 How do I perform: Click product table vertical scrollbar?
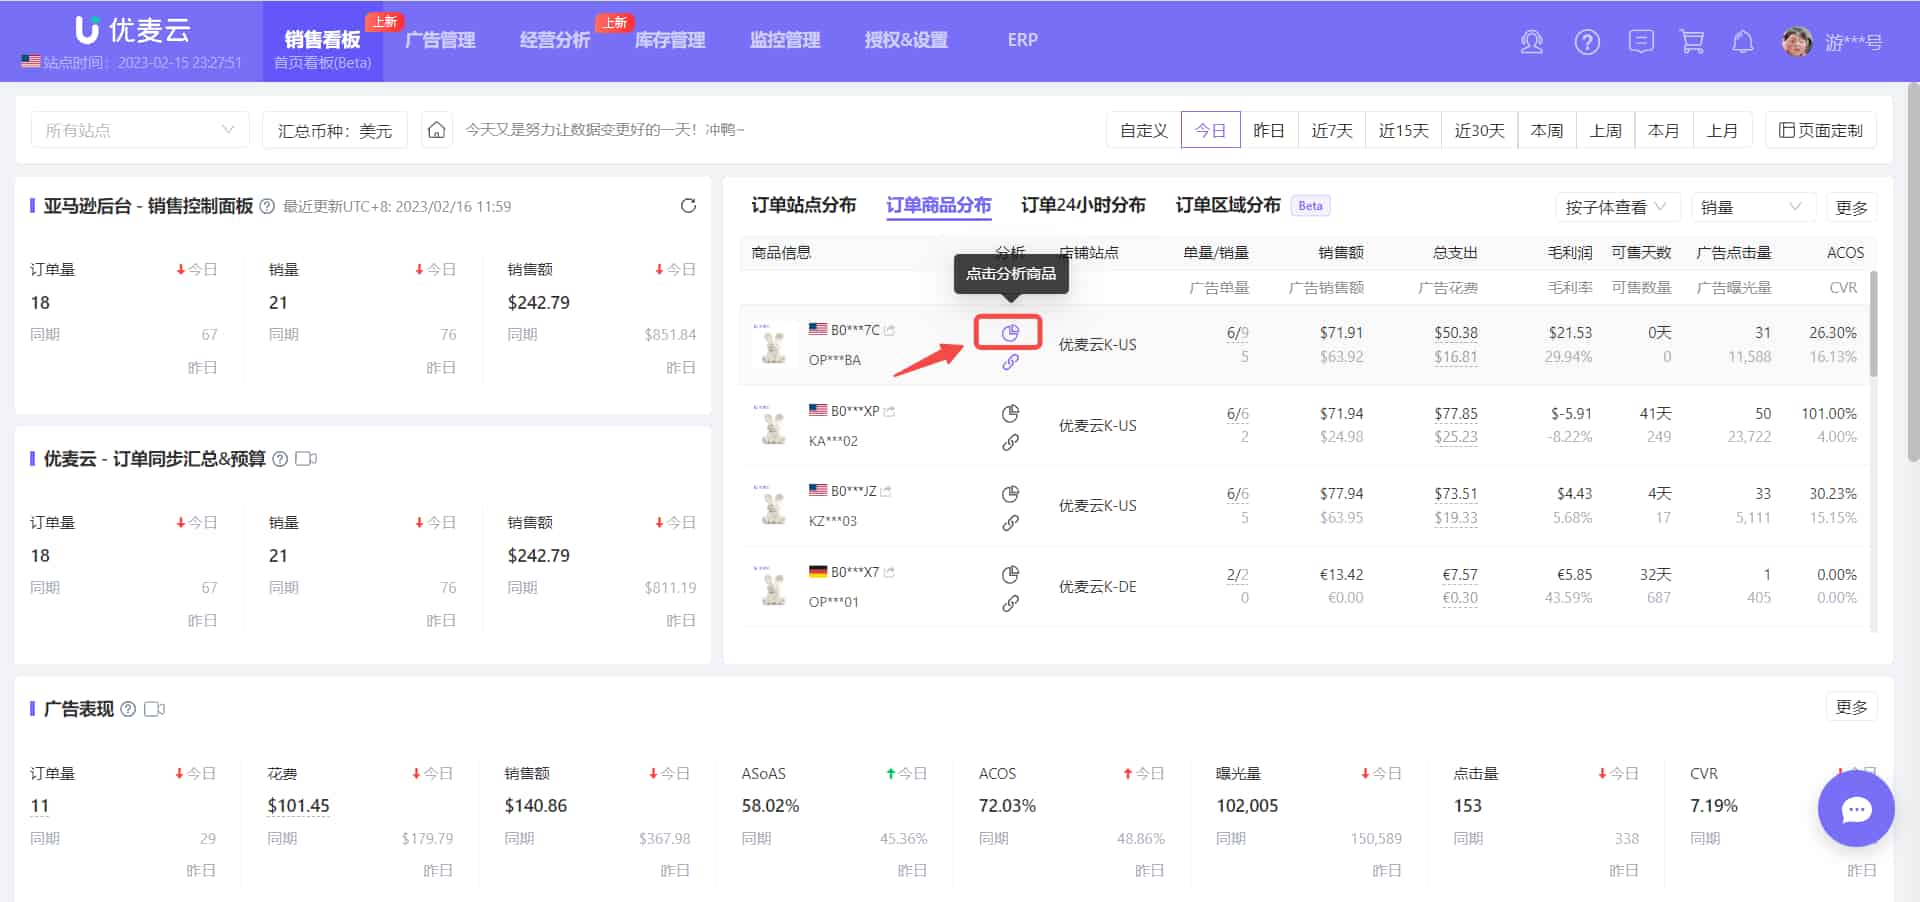point(1873,325)
